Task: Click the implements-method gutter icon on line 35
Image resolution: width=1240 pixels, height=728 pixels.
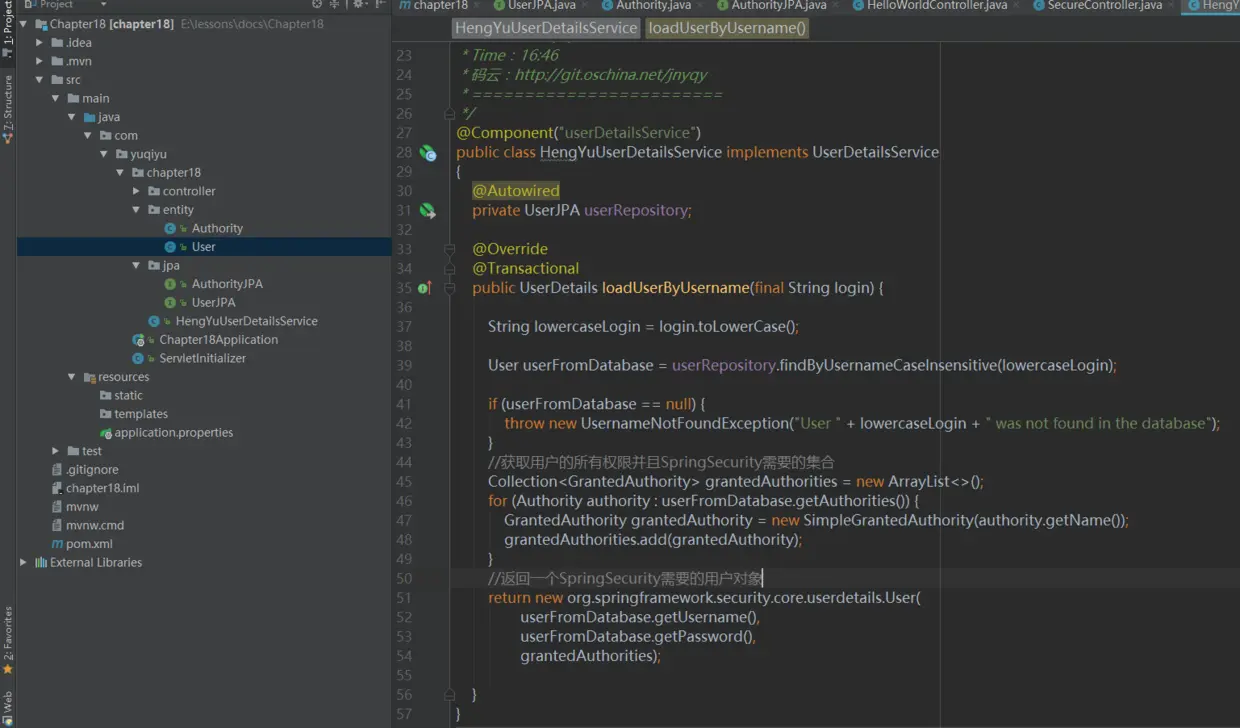Action: click(x=424, y=288)
